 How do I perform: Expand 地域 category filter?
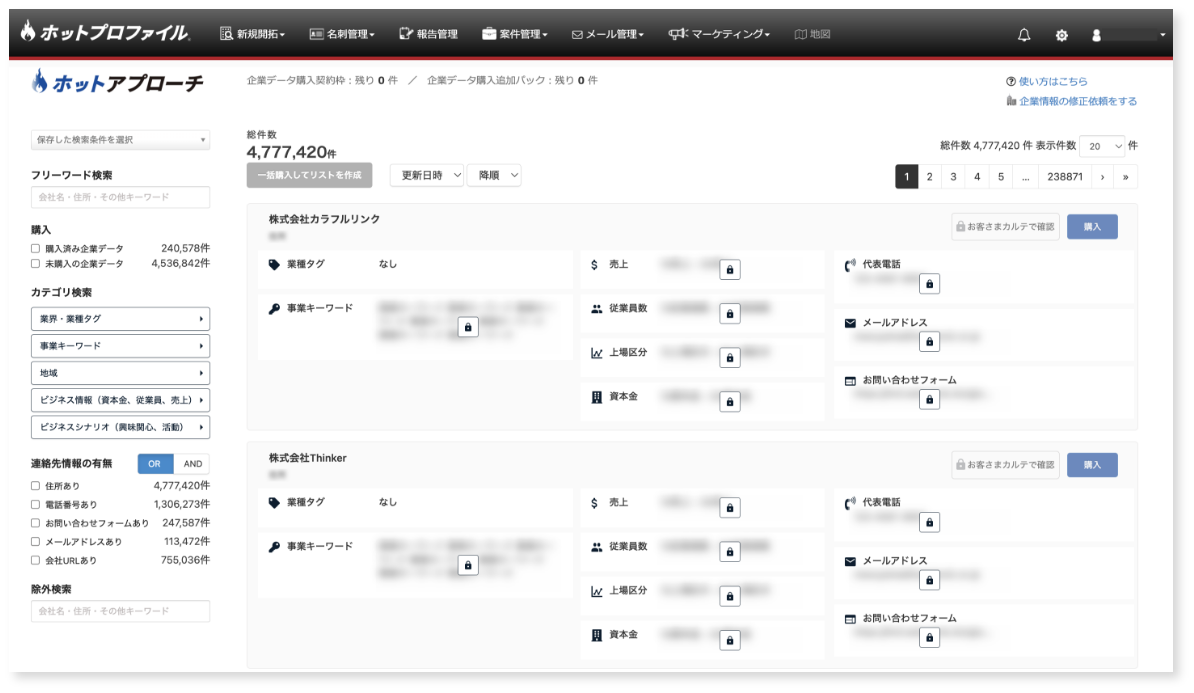tap(120, 373)
